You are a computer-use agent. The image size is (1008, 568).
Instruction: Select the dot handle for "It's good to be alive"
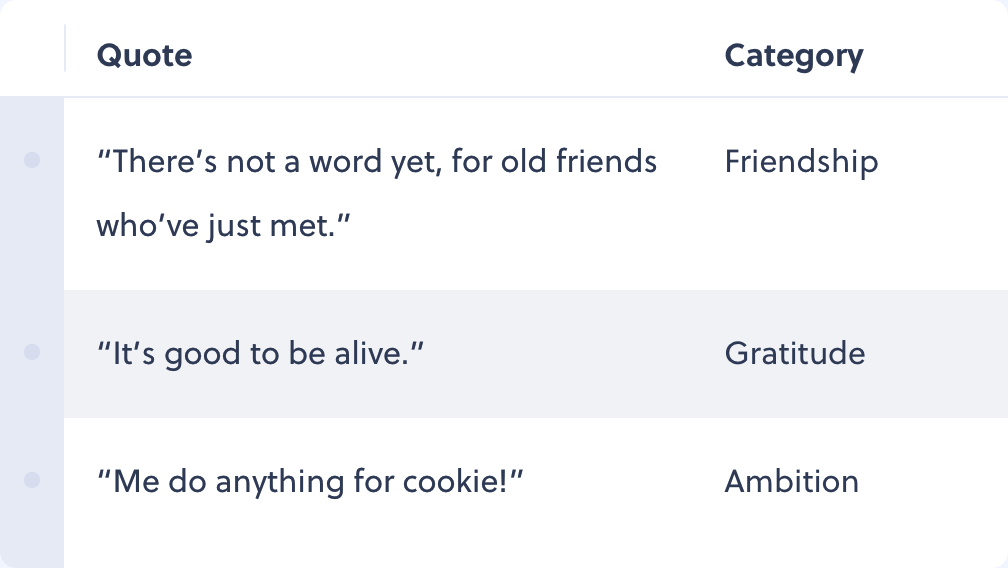pos(32,352)
